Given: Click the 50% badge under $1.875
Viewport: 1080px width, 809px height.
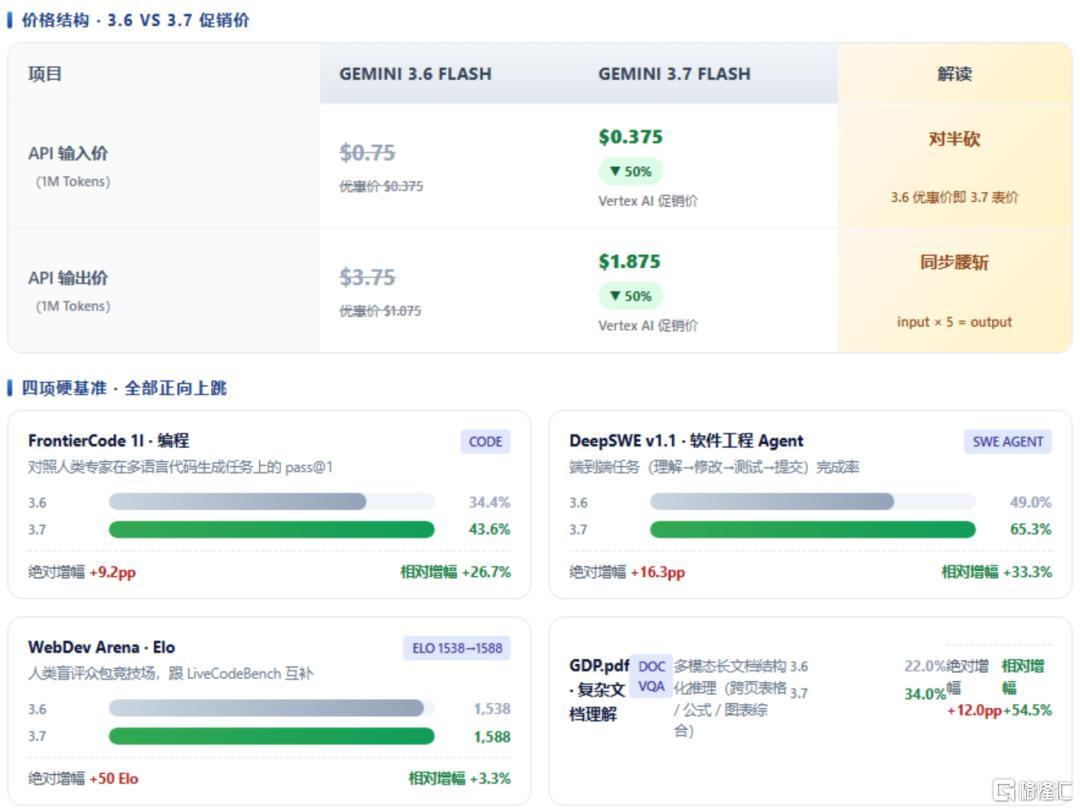Looking at the screenshot, I should tap(630, 296).
